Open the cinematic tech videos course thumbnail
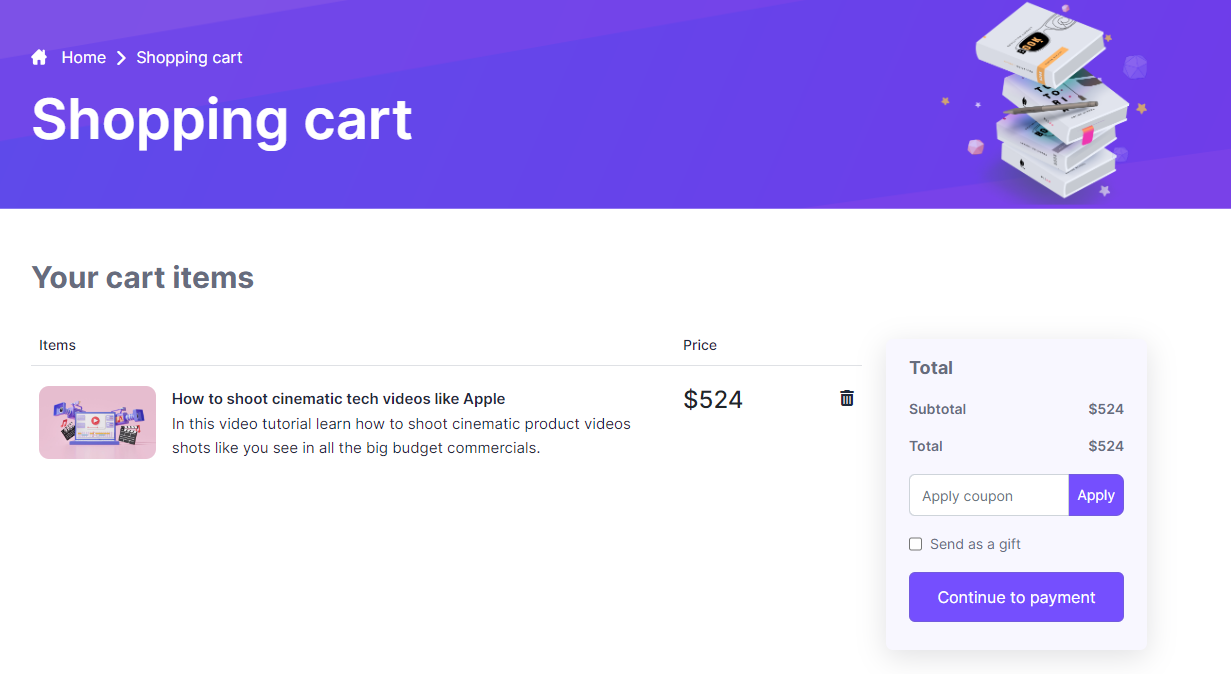This screenshot has height=674, width=1231. 97,422
